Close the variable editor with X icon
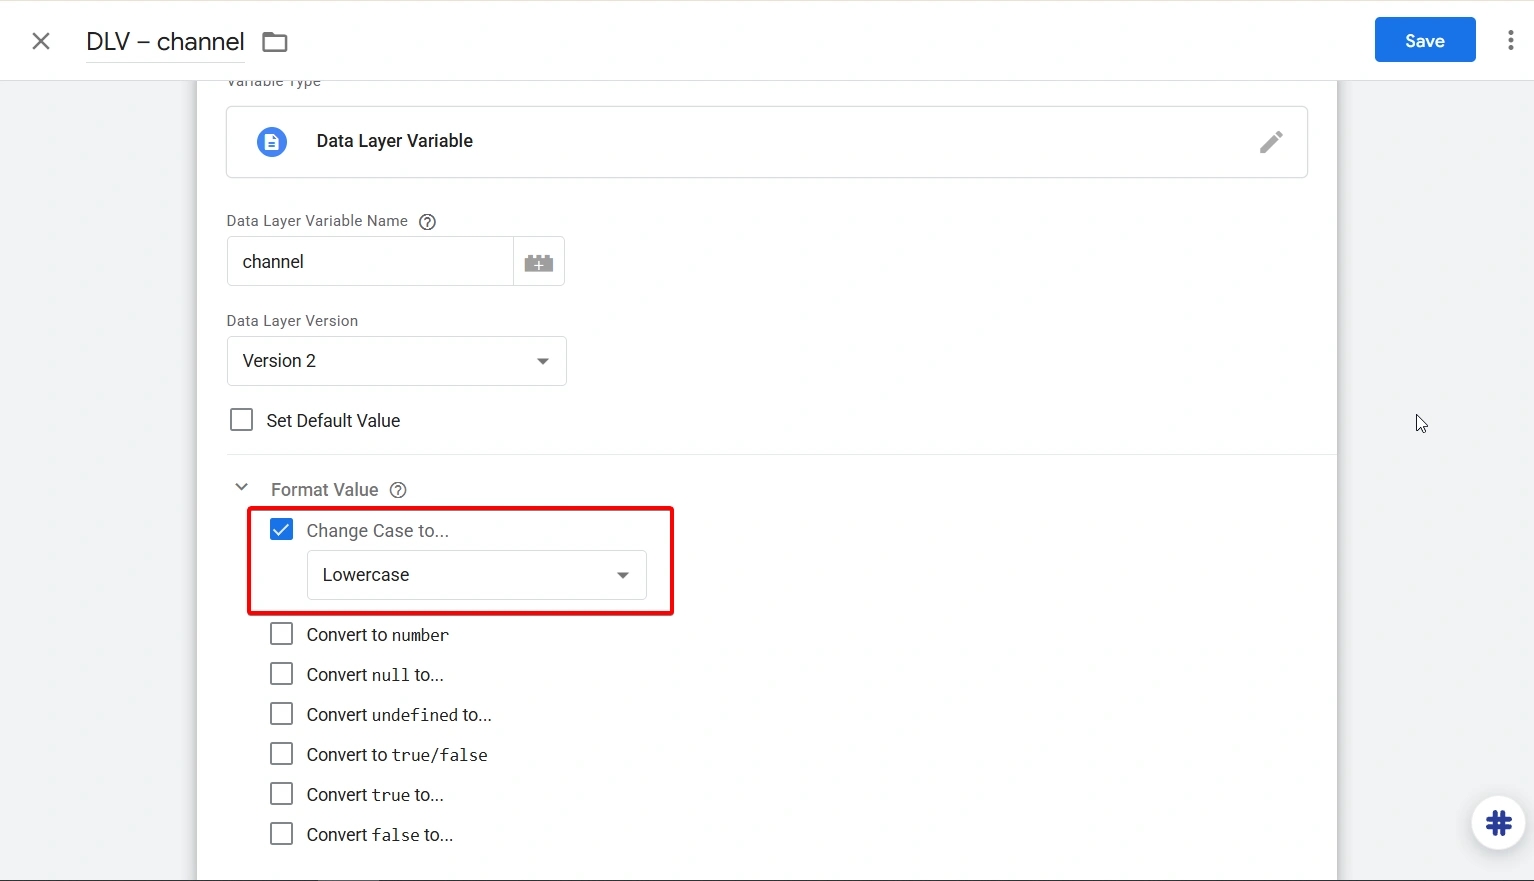The width and height of the screenshot is (1534, 881). (41, 41)
